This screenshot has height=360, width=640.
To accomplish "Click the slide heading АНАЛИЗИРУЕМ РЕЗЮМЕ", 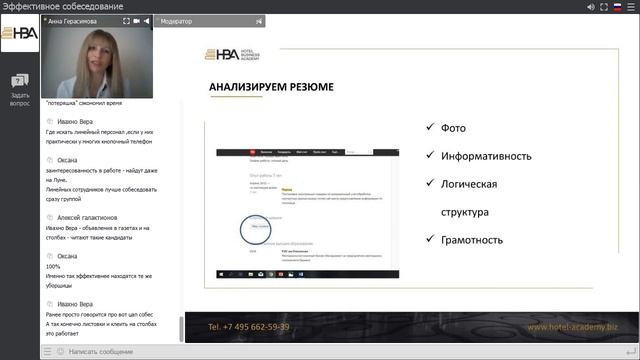I will [271, 87].
